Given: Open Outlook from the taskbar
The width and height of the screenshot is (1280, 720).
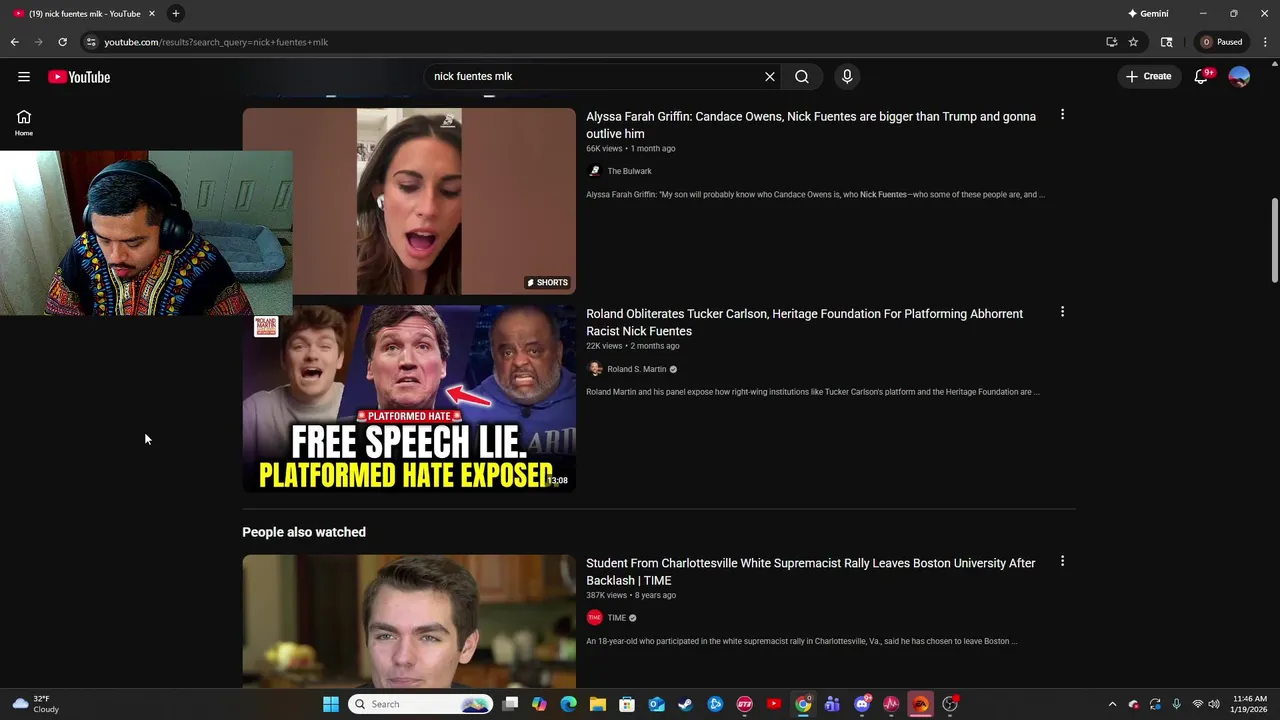Looking at the screenshot, I should tap(657, 704).
